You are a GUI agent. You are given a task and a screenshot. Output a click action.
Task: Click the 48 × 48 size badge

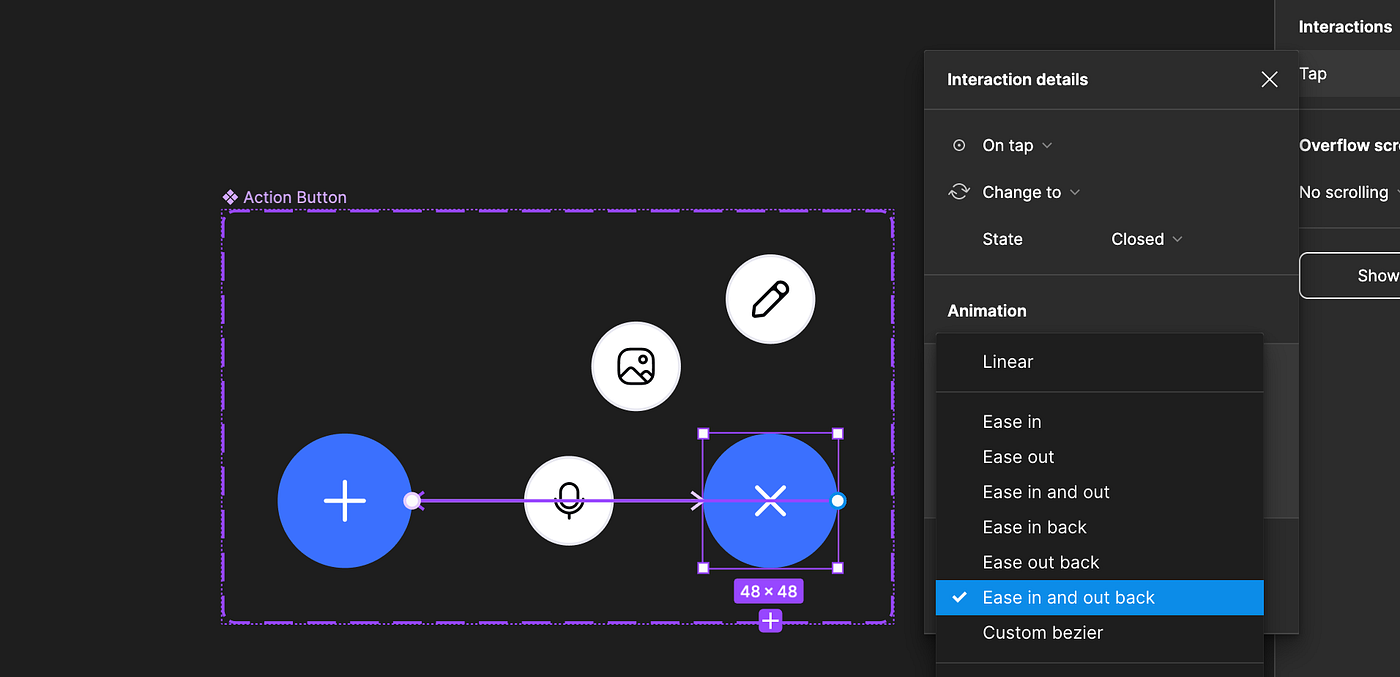(x=770, y=591)
